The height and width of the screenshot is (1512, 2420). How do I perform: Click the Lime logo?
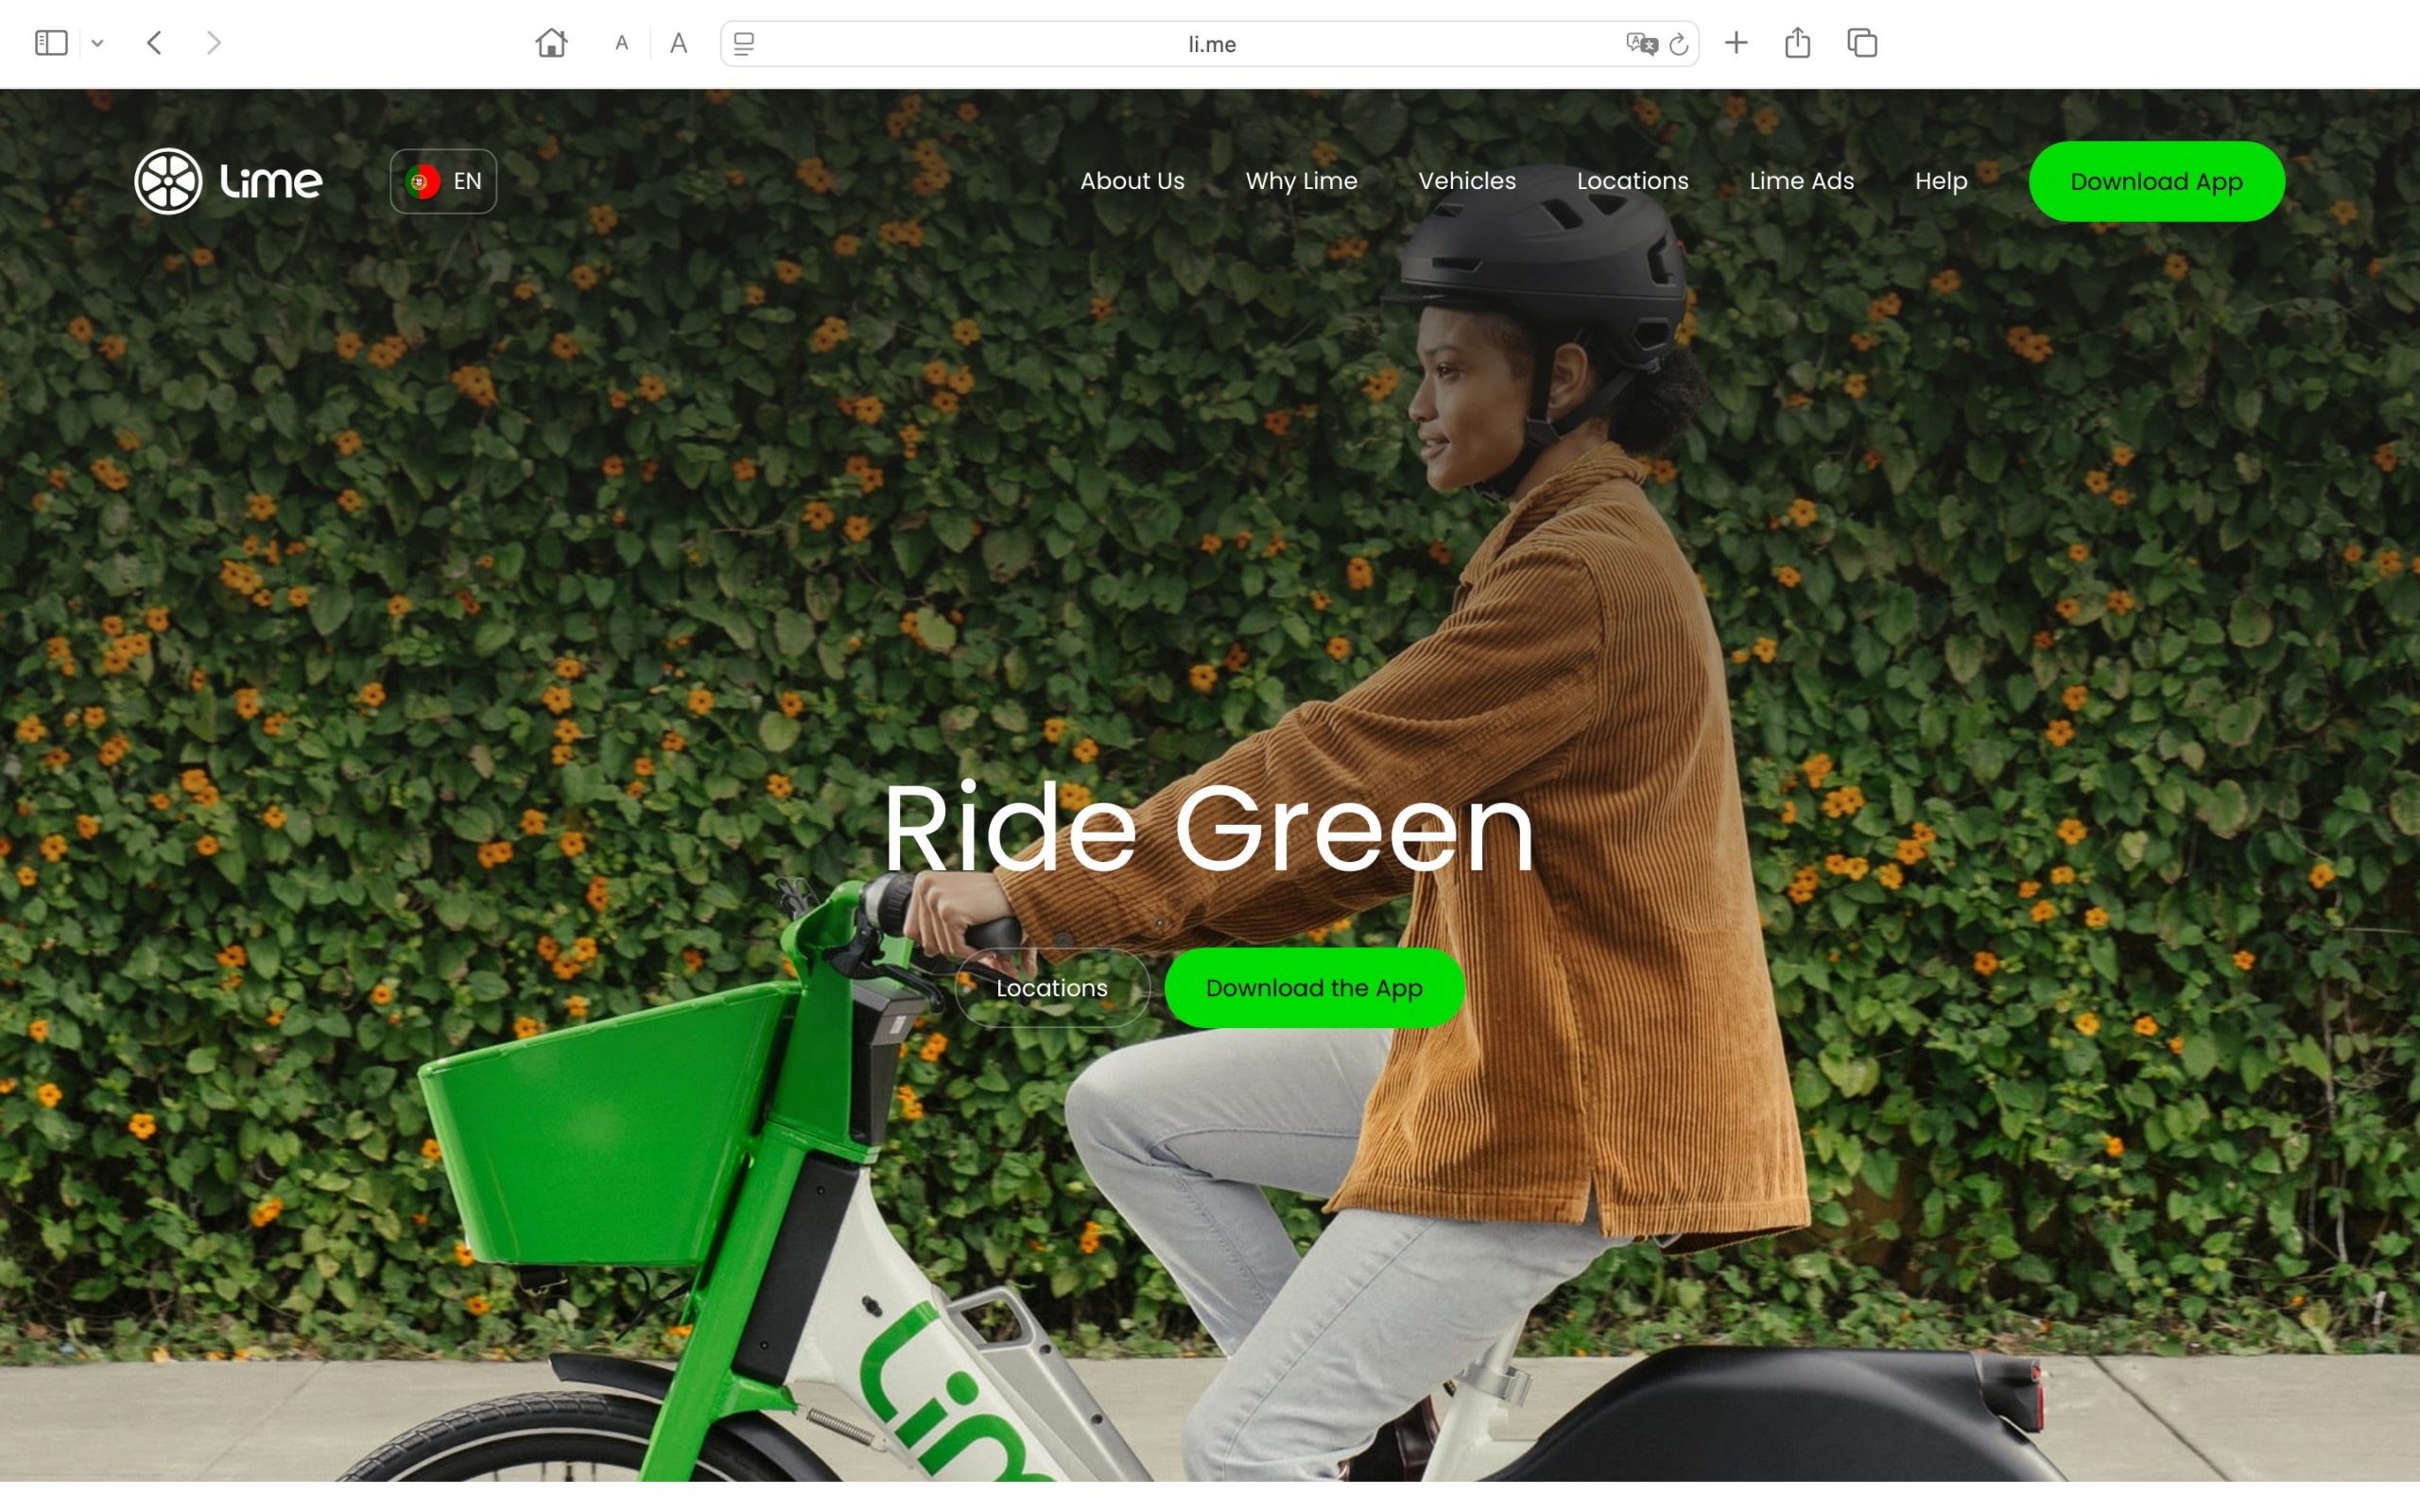(228, 181)
